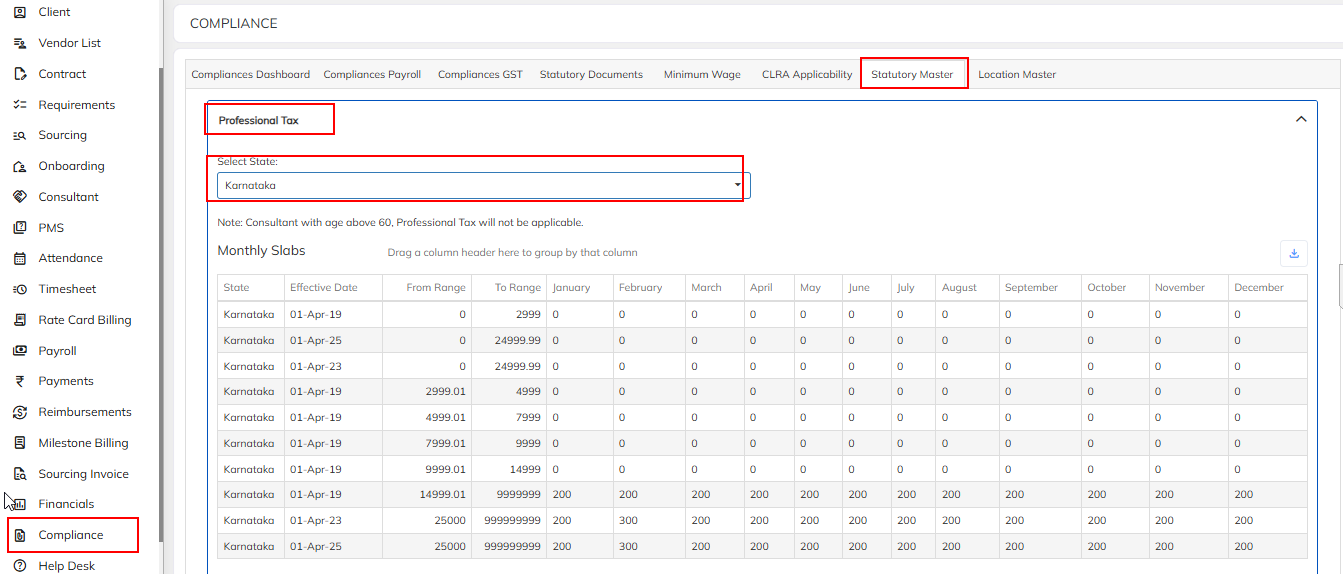Click the Payments rupee icon
Viewport: 1343px width, 574px height.
[x=19, y=381]
